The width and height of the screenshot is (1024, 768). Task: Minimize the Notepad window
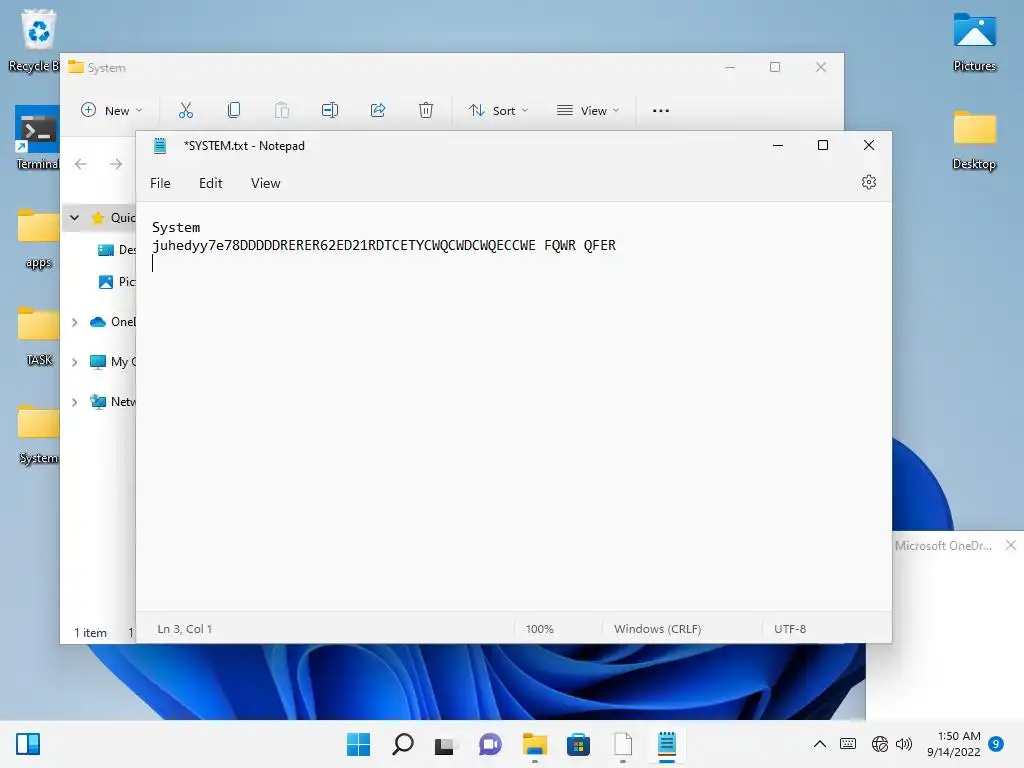tap(777, 146)
